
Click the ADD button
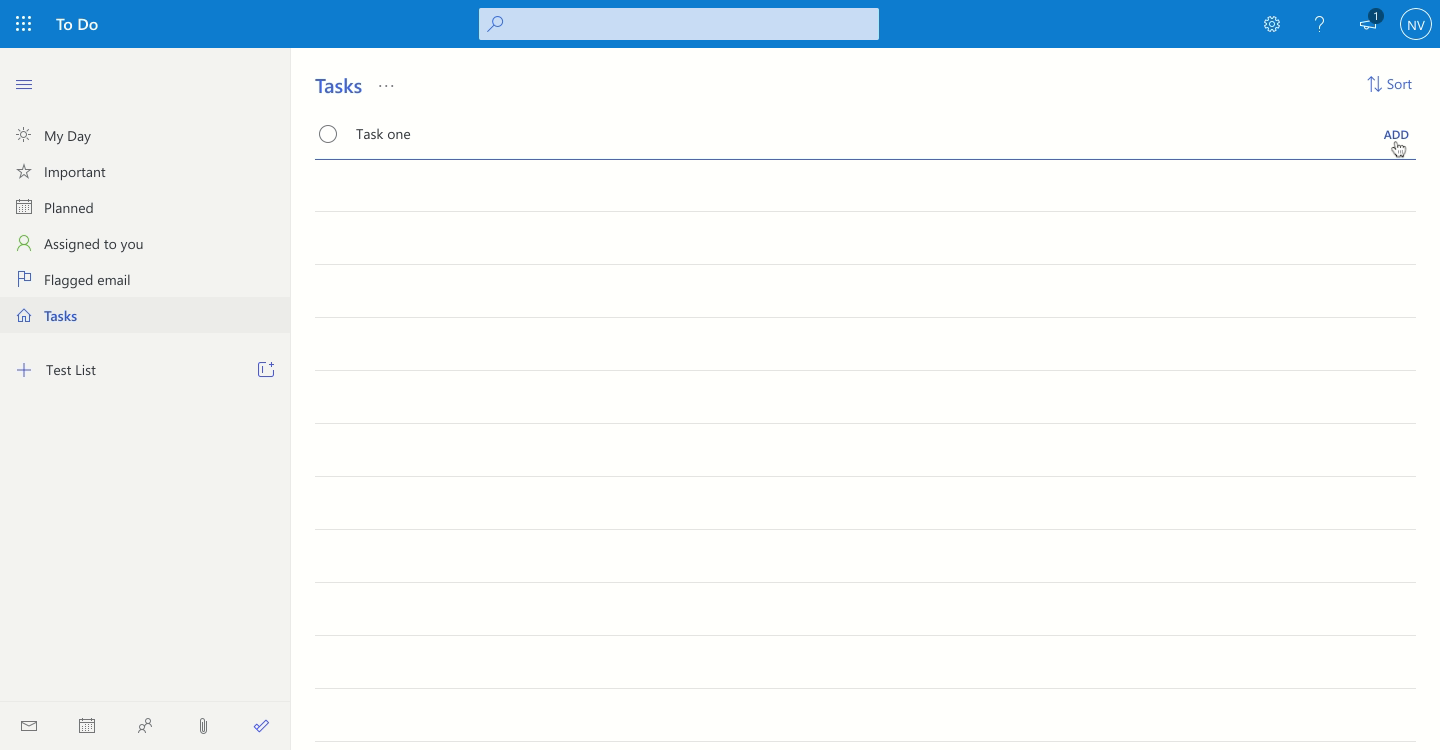(x=1396, y=134)
